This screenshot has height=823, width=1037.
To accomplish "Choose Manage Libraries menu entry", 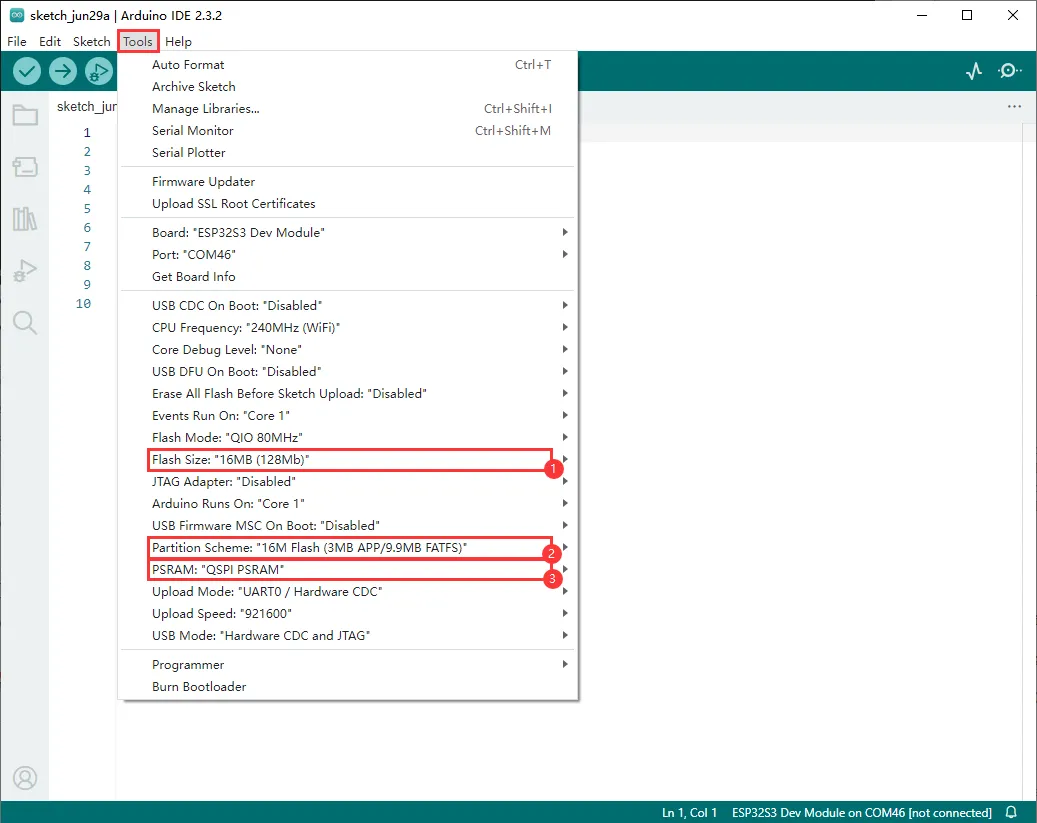I will click(205, 109).
